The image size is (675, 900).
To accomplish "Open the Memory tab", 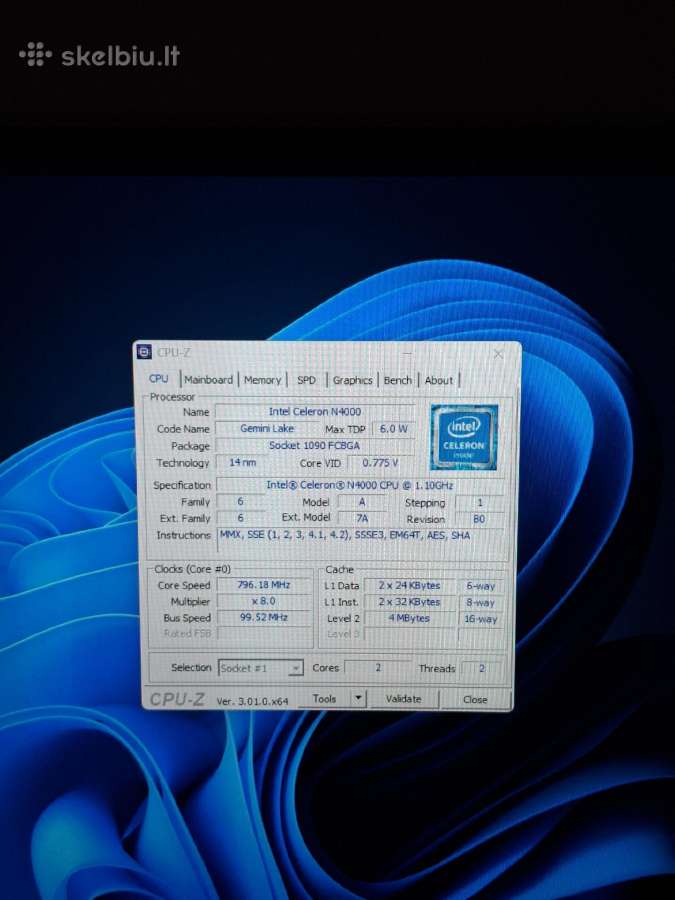I will 262,380.
